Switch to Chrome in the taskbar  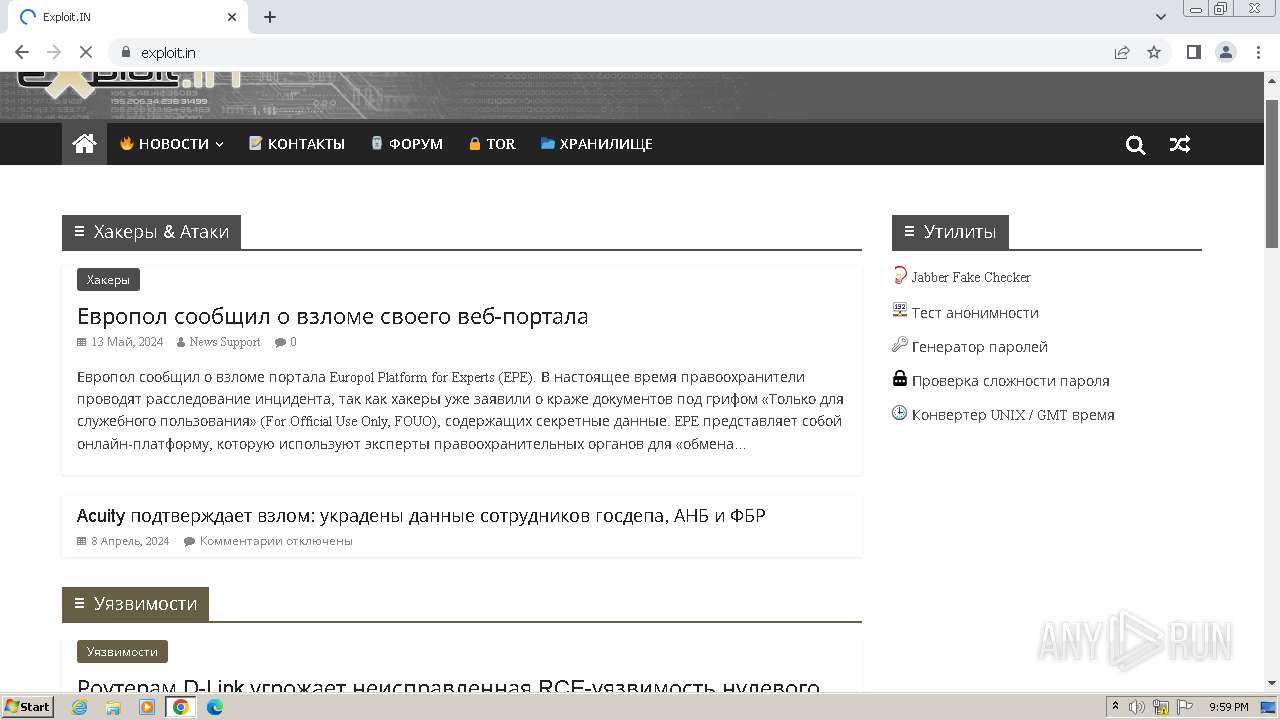(x=181, y=707)
